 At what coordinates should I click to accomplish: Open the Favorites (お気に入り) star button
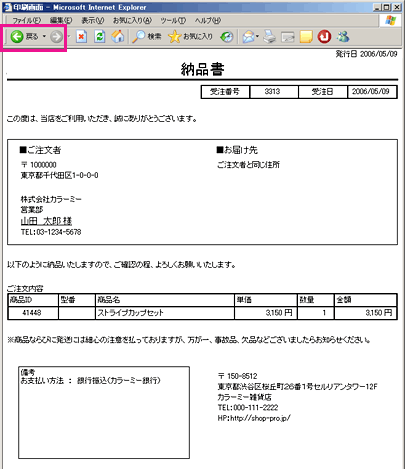pyautogui.click(x=190, y=37)
